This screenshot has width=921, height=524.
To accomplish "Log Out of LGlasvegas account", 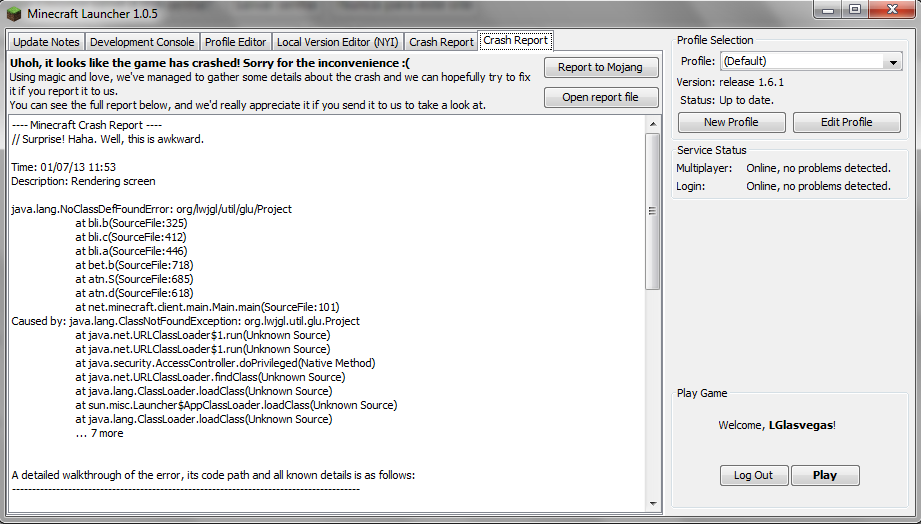I will click(x=754, y=475).
